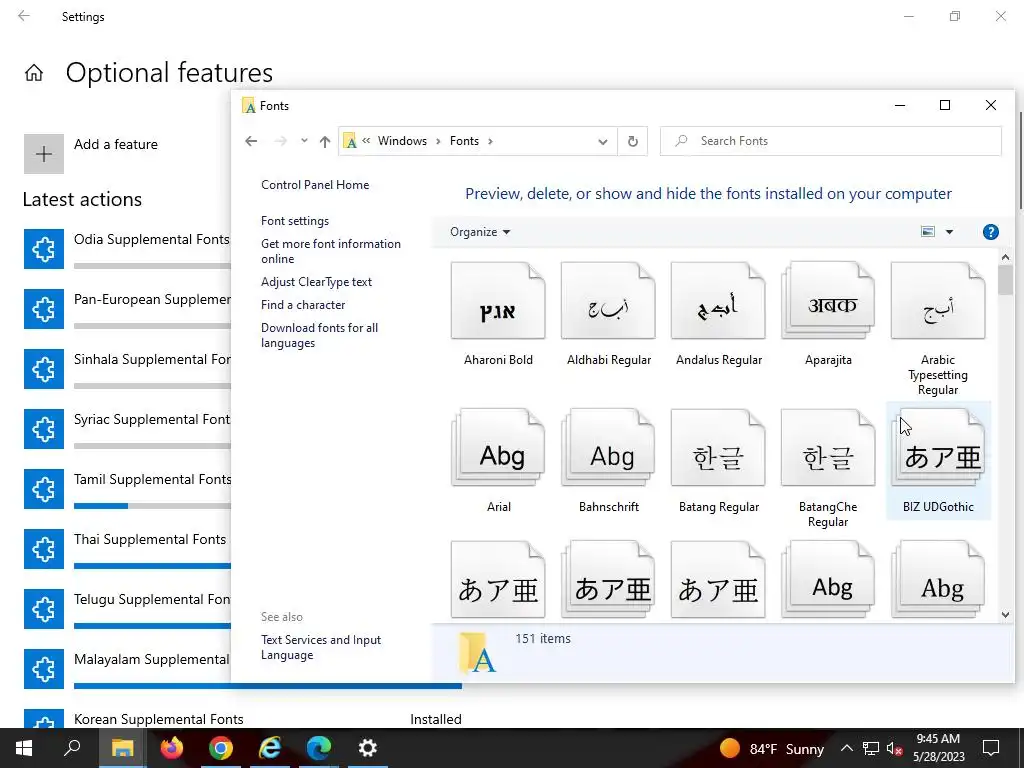This screenshot has height=768, width=1024.
Task: Select Pan-European Supplemental icon in Settings
Action: 44,309
